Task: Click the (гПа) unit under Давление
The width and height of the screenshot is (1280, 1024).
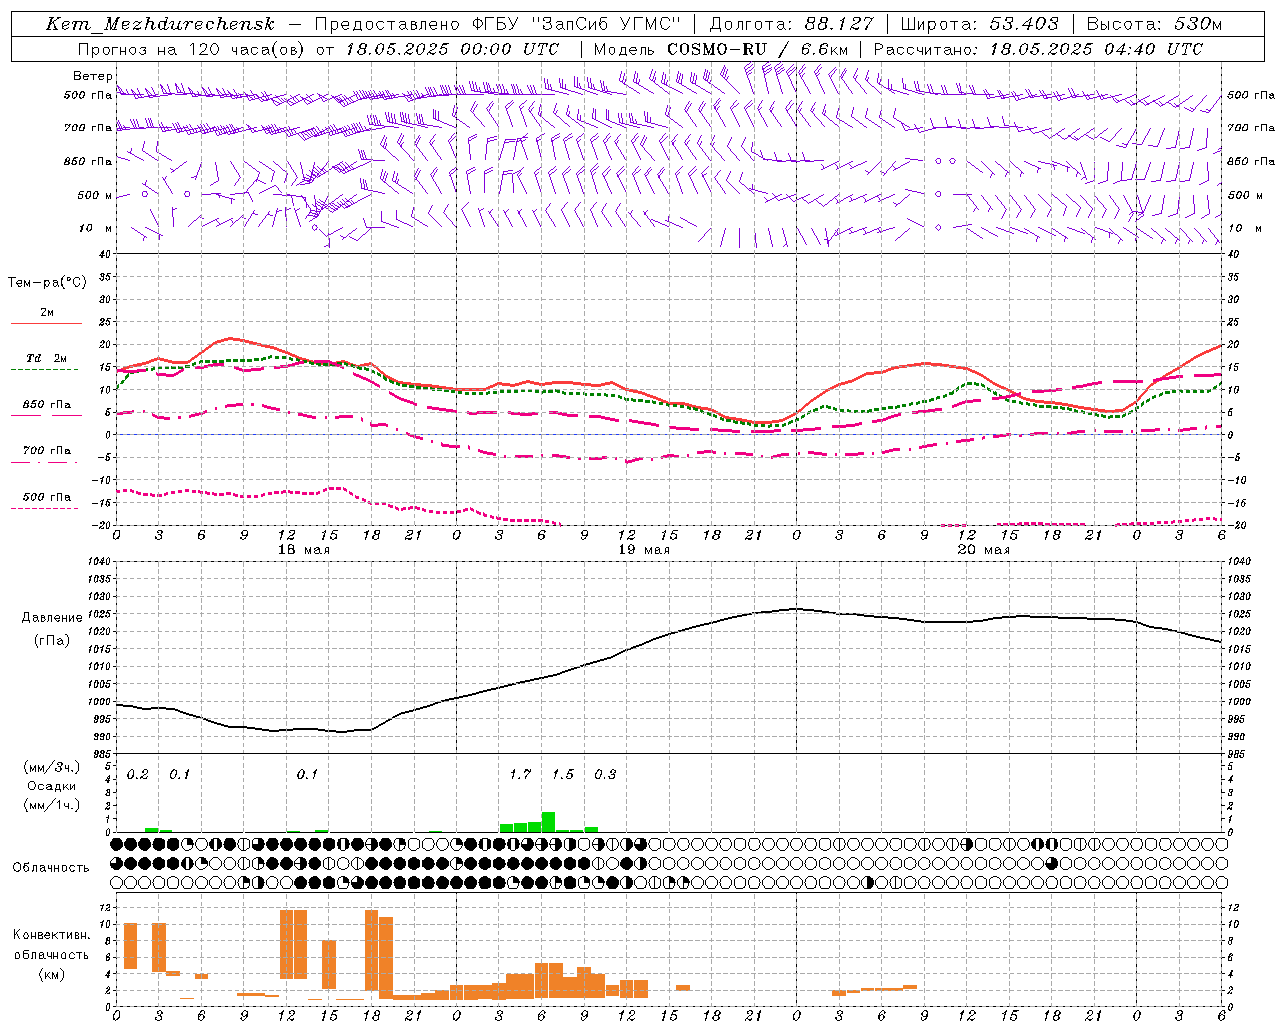Action: (52, 641)
